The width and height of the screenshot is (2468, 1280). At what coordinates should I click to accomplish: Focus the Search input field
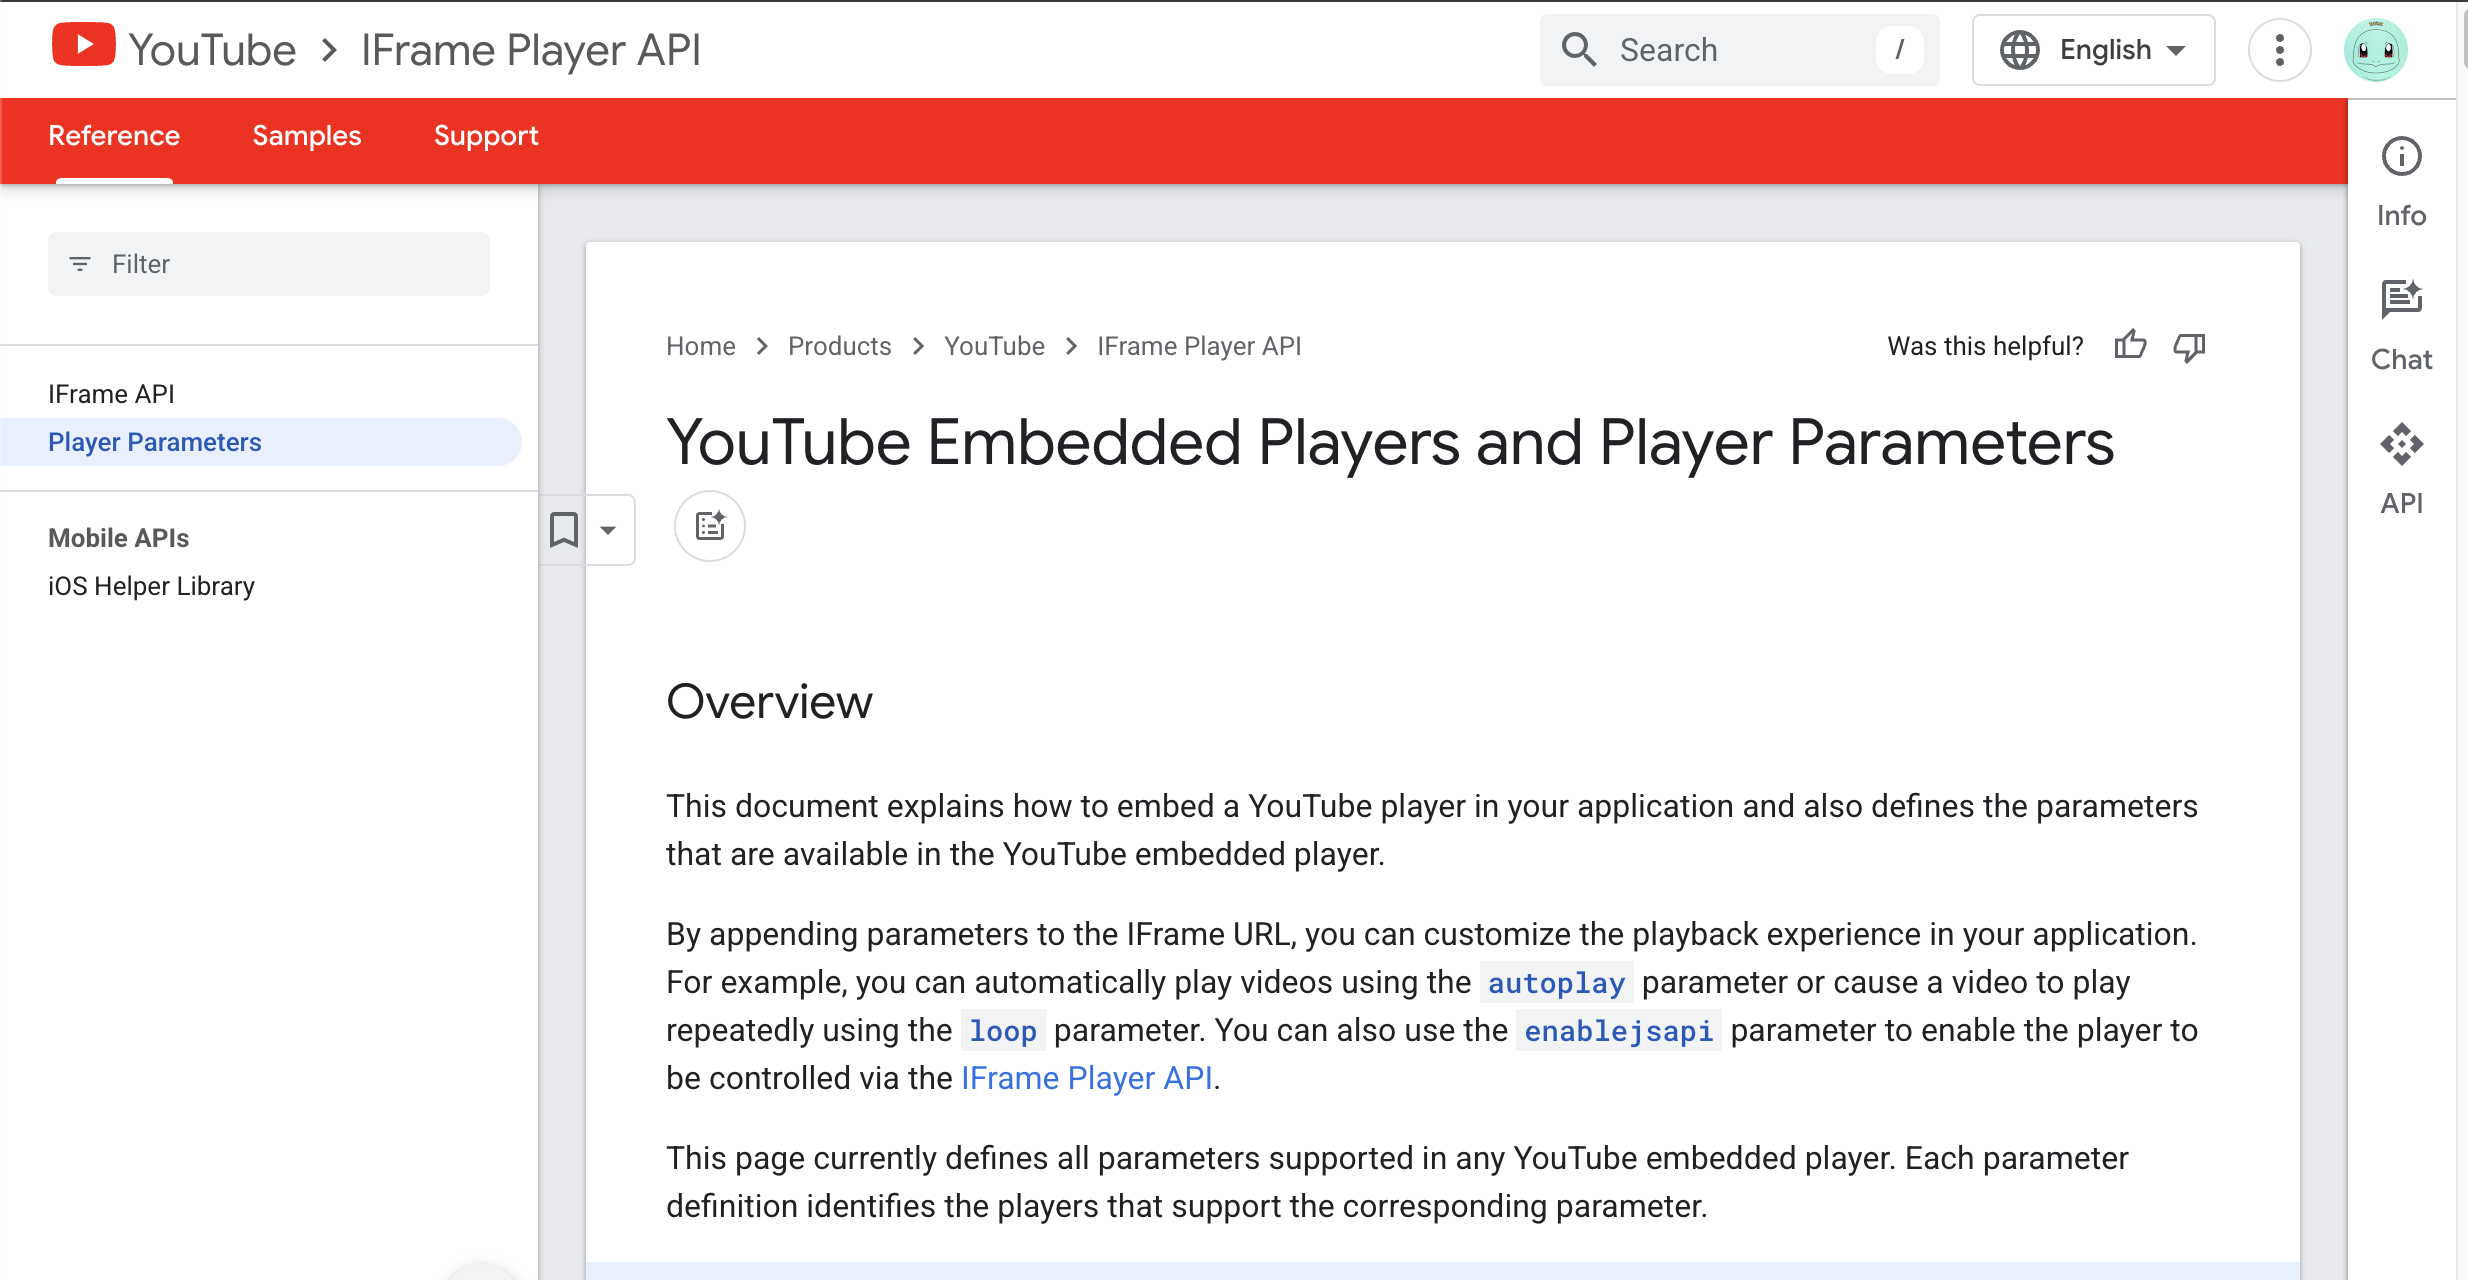(x=1740, y=50)
